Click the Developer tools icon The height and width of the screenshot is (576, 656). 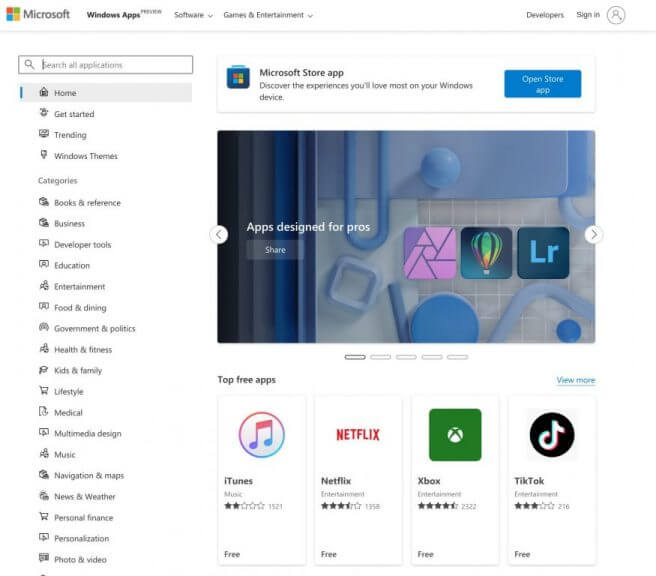tap(44, 243)
